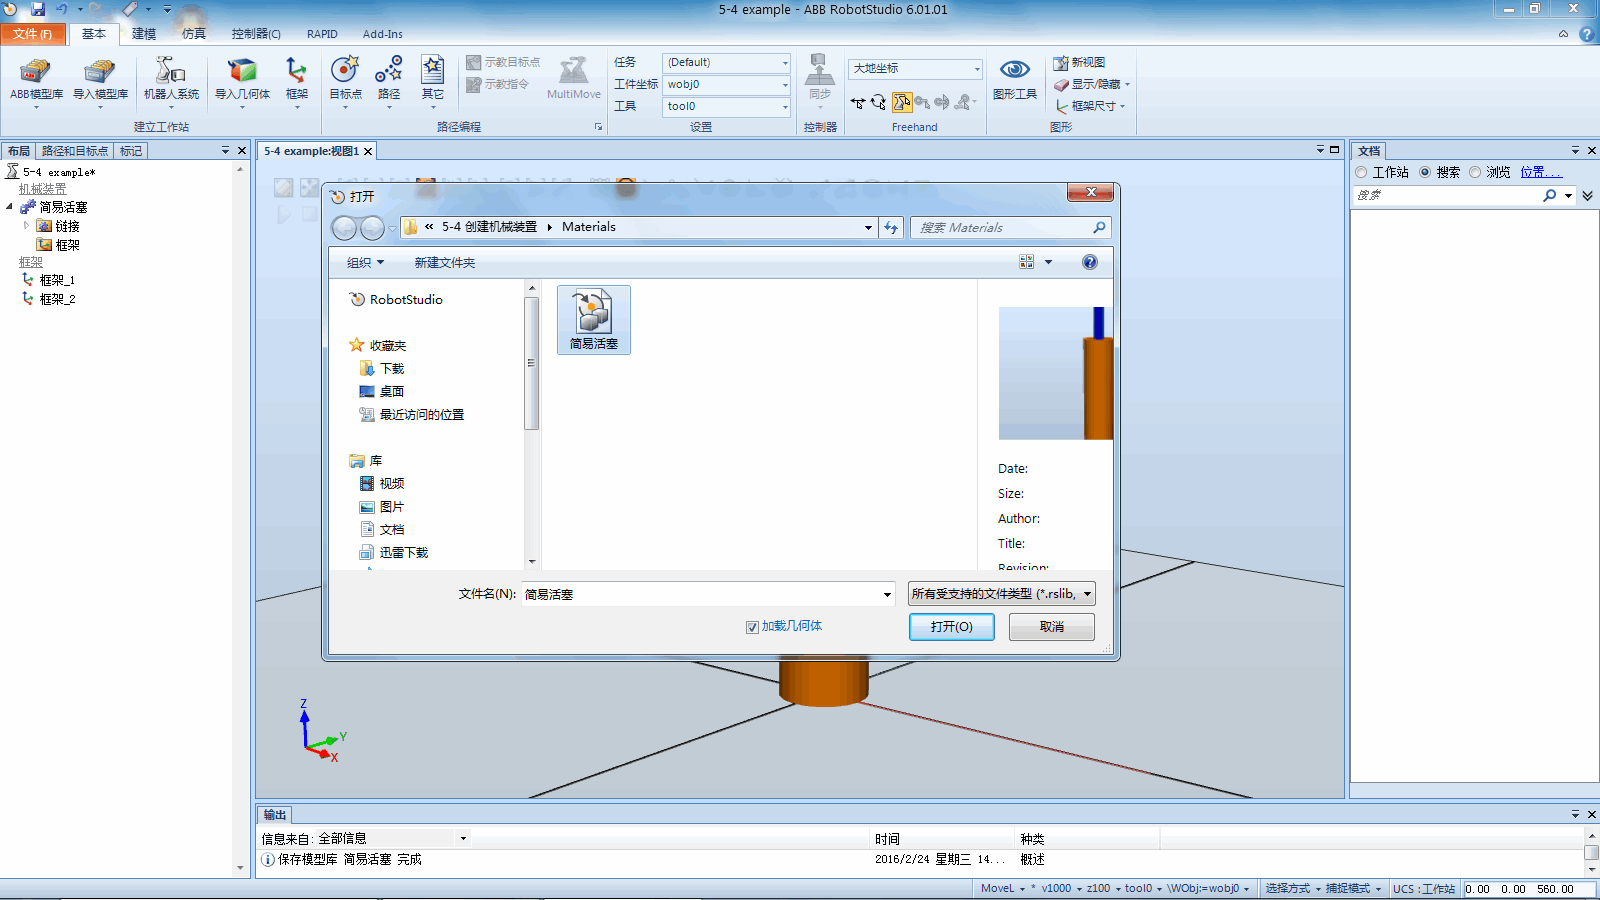Click the navigation pane vertical scrollbar
Viewport: 1600px width, 900px height.
(x=532, y=363)
